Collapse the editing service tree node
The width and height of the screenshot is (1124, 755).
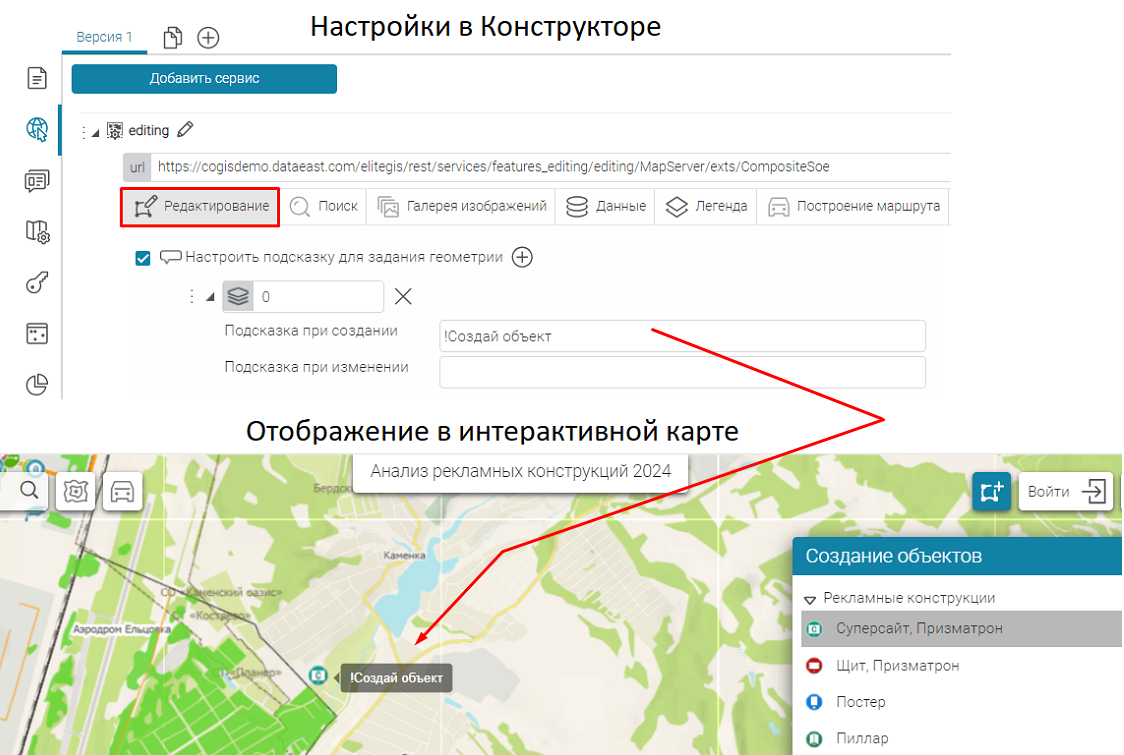pos(96,132)
